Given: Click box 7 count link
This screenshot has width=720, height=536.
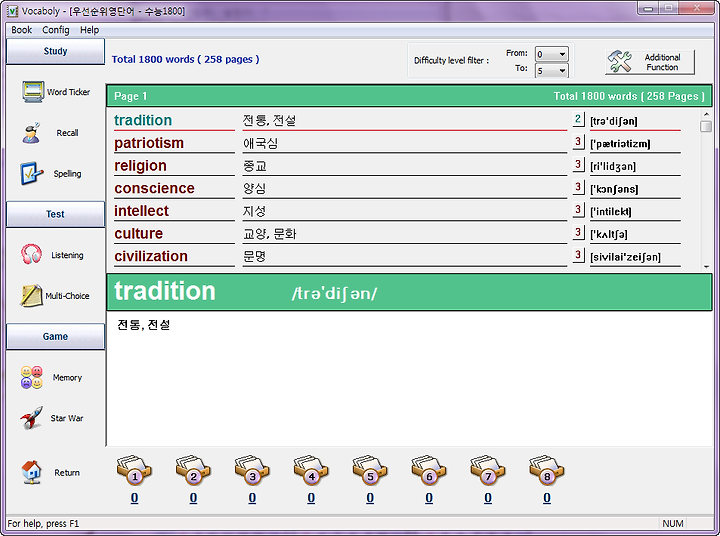Looking at the screenshot, I should 488,498.
